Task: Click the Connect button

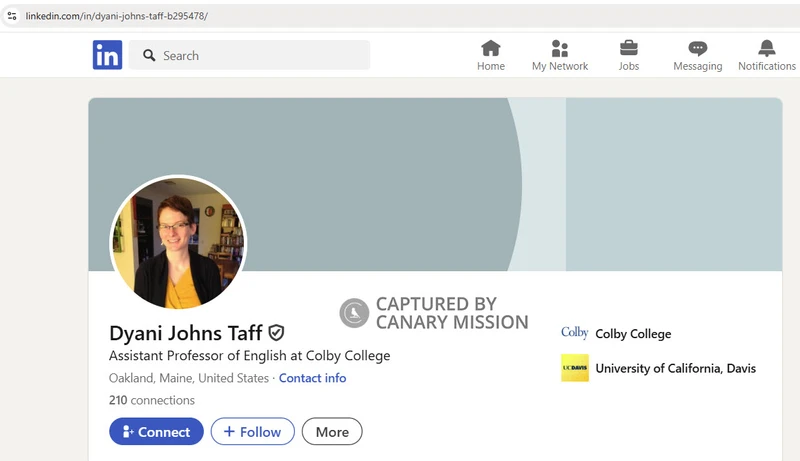Action: [156, 431]
